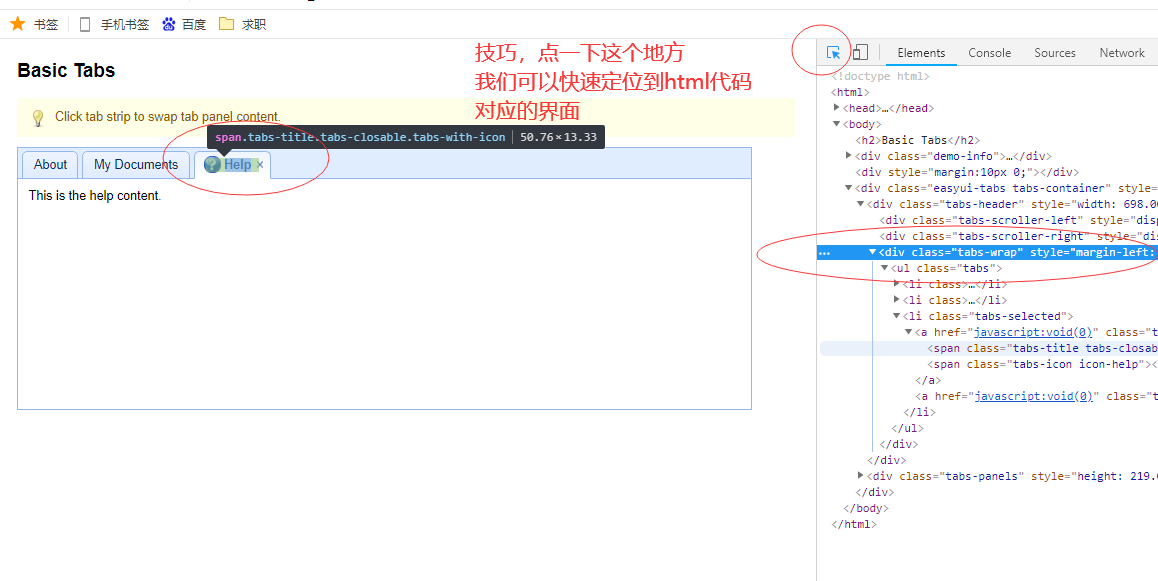
Task: Collapse the tabs-header div arrow
Action: [x=860, y=204]
